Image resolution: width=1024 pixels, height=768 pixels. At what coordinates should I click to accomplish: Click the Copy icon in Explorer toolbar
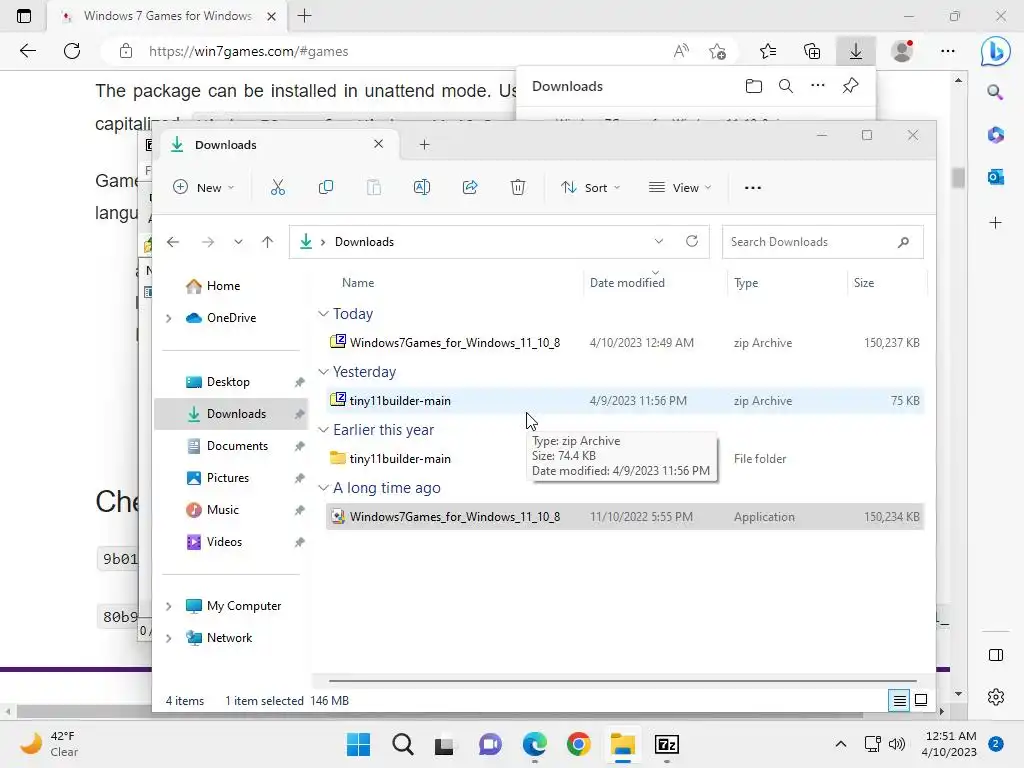pos(325,188)
